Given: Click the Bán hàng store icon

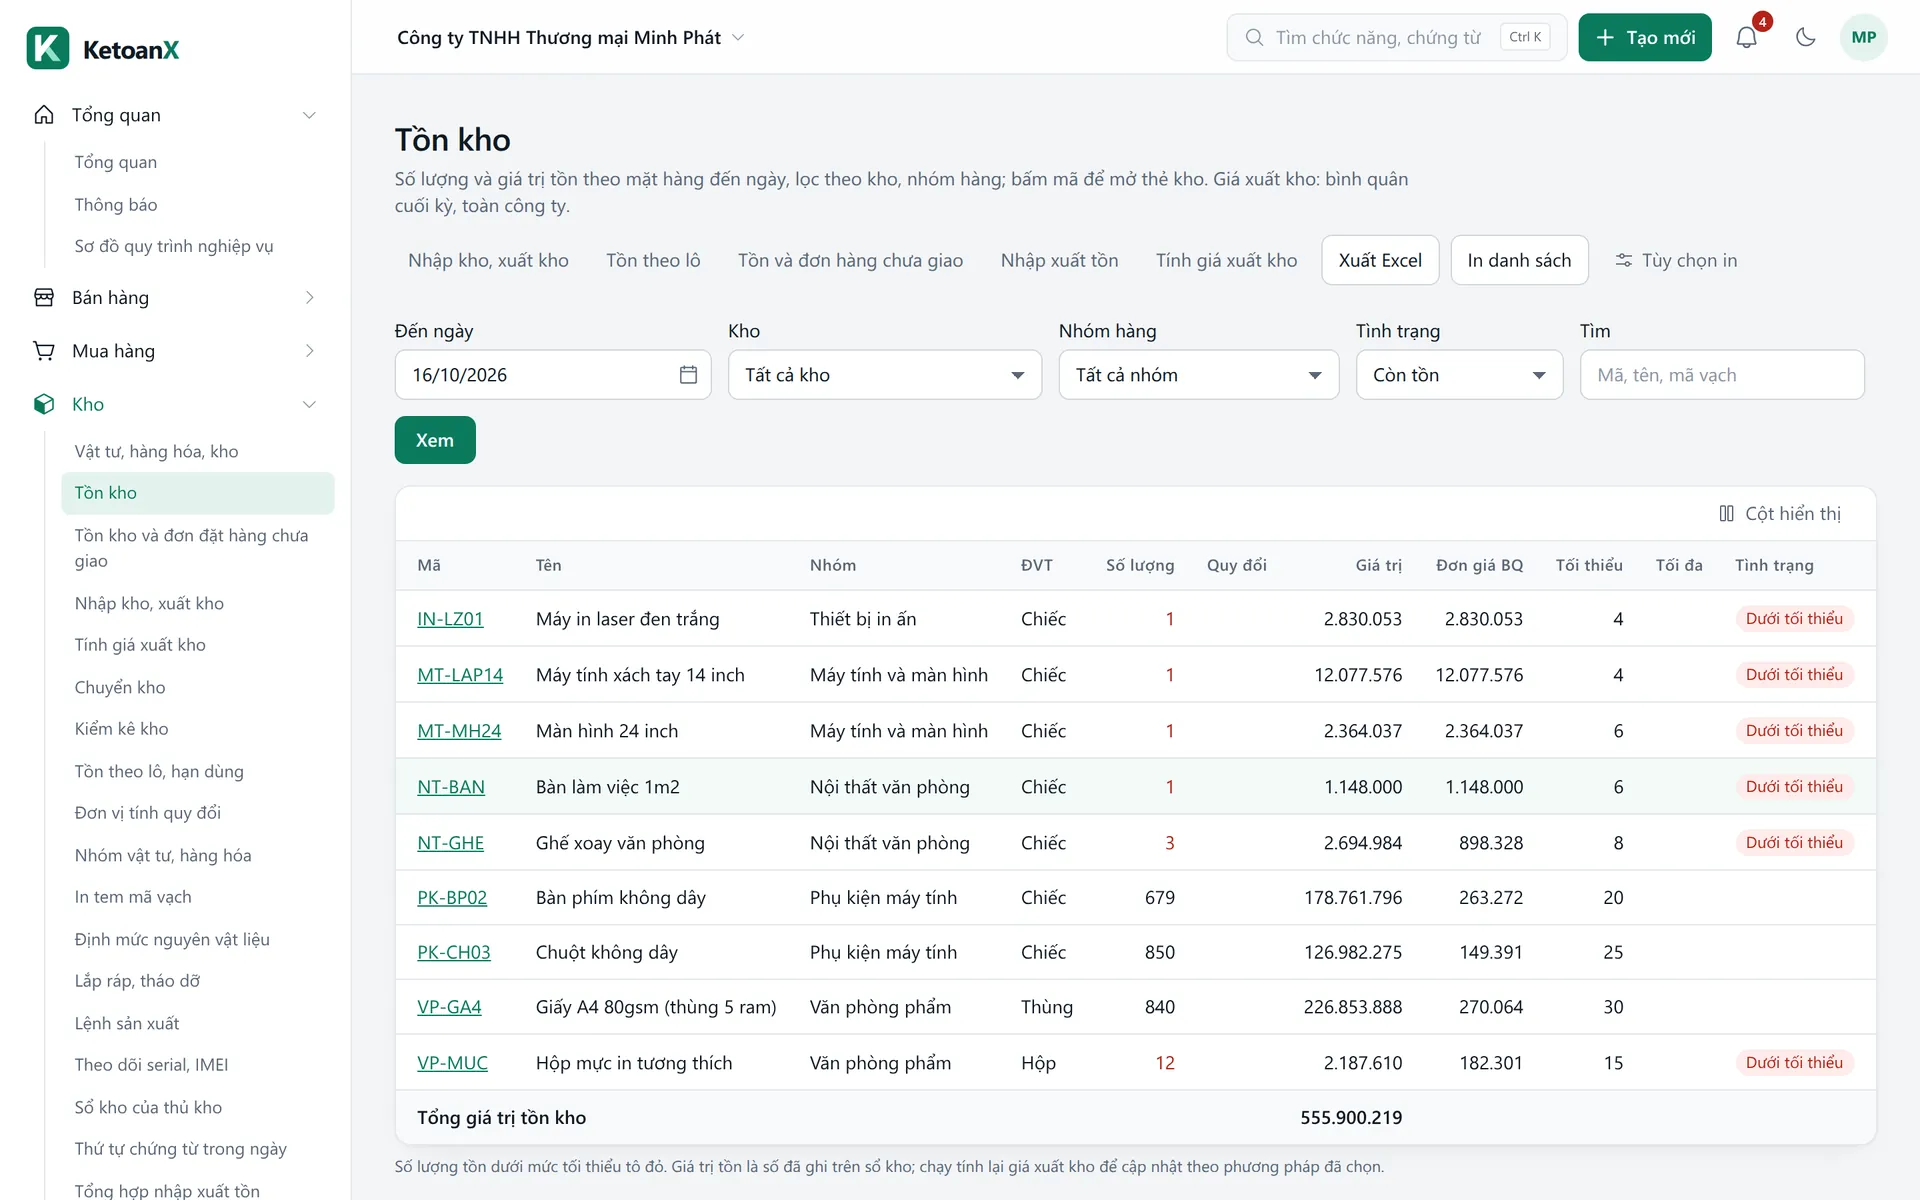Looking at the screenshot, I should (44, 298).
